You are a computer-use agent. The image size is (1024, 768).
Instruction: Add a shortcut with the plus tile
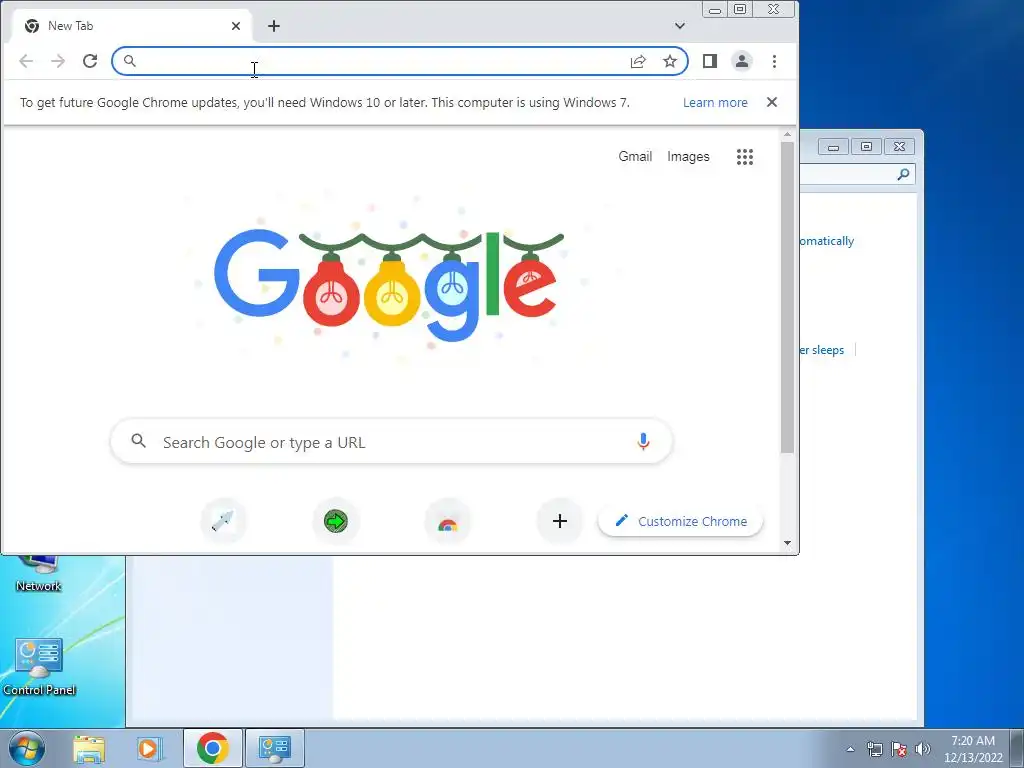560,521
